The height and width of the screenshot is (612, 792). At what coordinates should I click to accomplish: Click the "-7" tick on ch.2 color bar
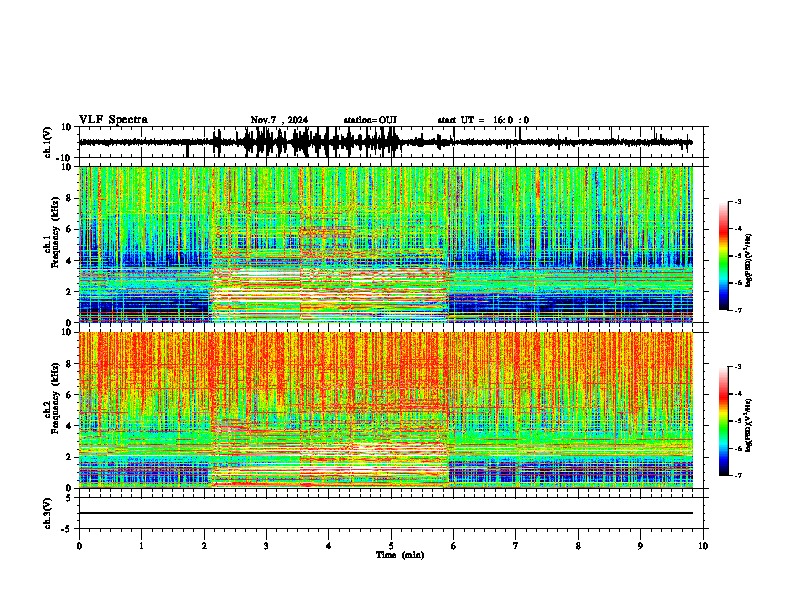coord(737,475)
